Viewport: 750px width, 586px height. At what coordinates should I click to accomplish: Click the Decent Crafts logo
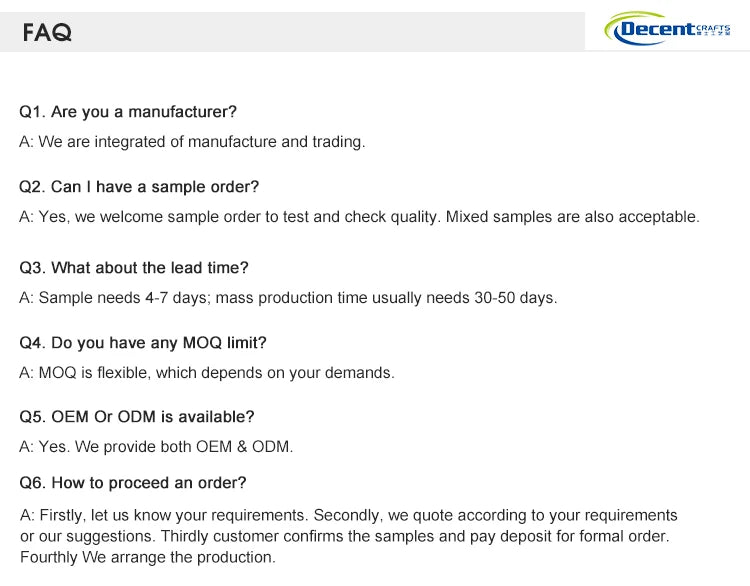coord(666,28)
